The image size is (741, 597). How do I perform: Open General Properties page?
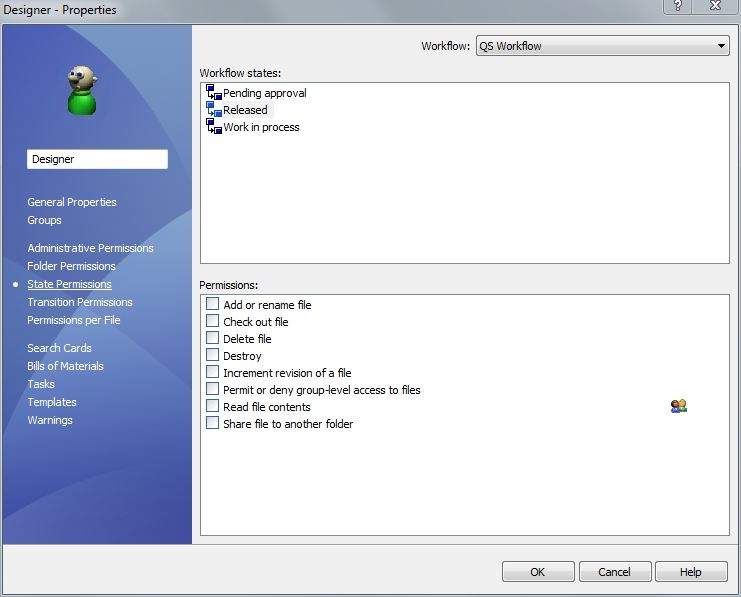click(x=72, y=202)
